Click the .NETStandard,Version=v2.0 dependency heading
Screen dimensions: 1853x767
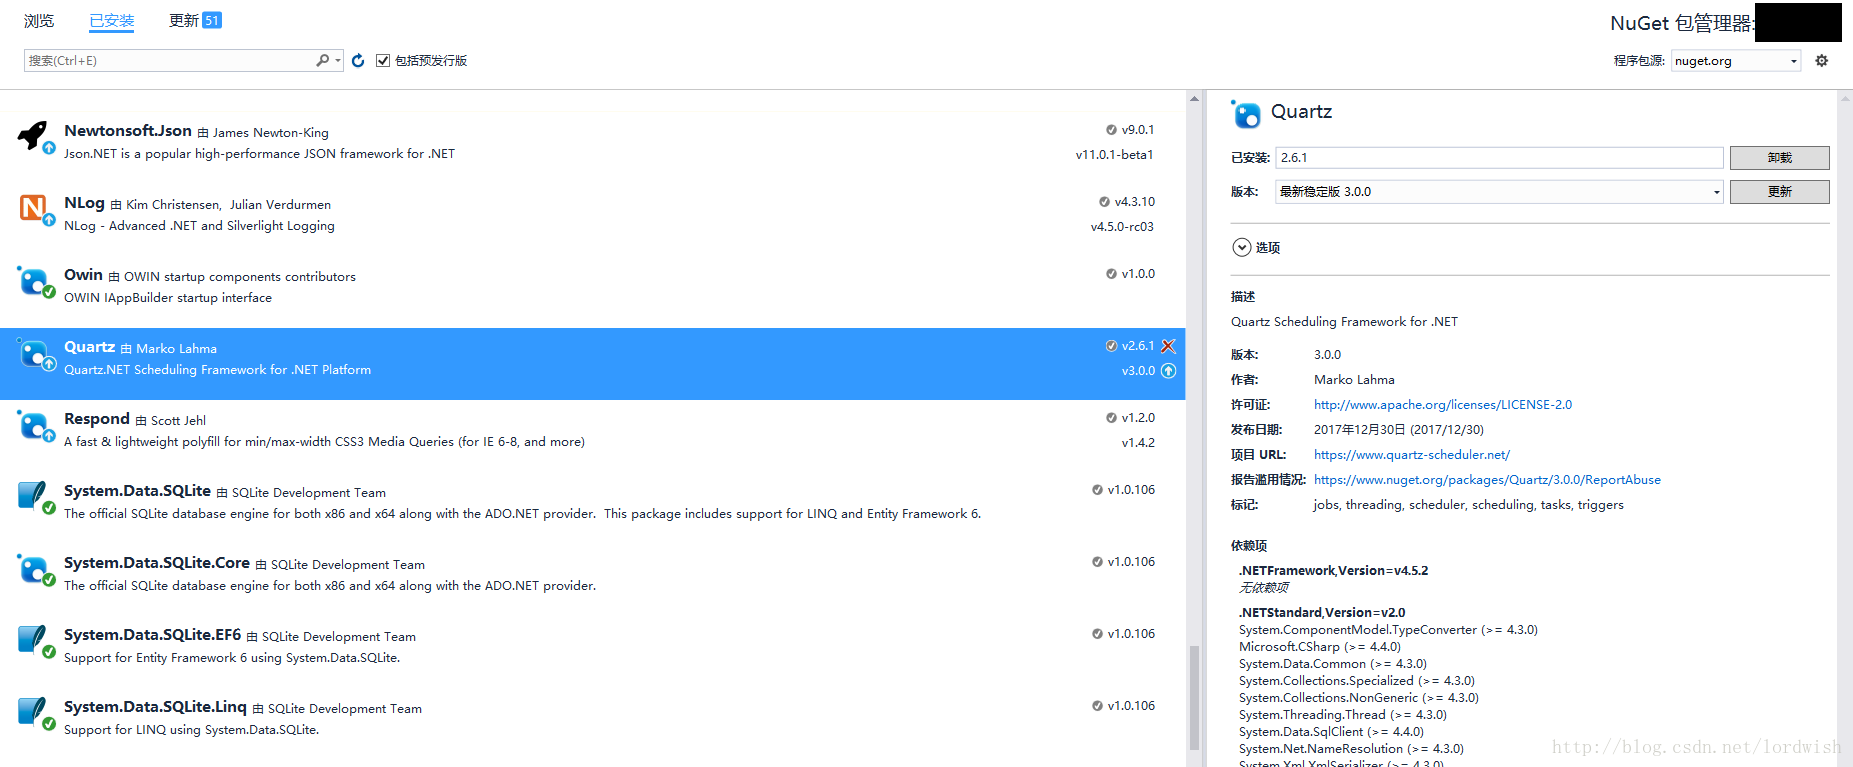point(1322,613)
